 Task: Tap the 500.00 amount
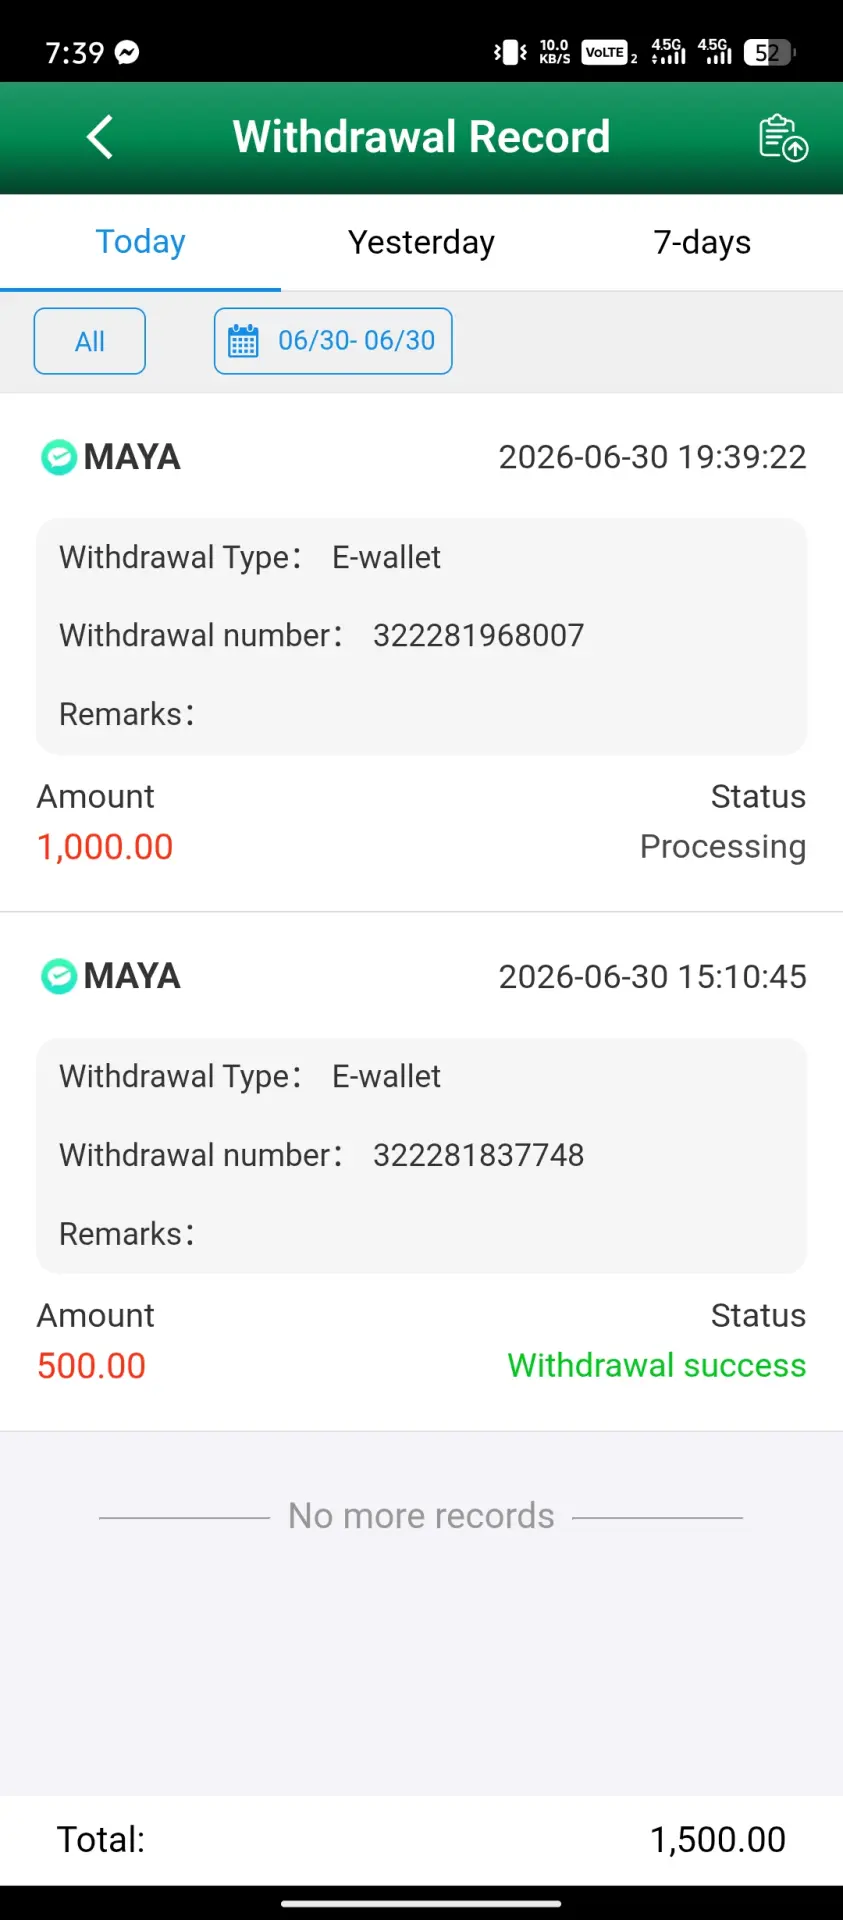[x=91, y=1366]
